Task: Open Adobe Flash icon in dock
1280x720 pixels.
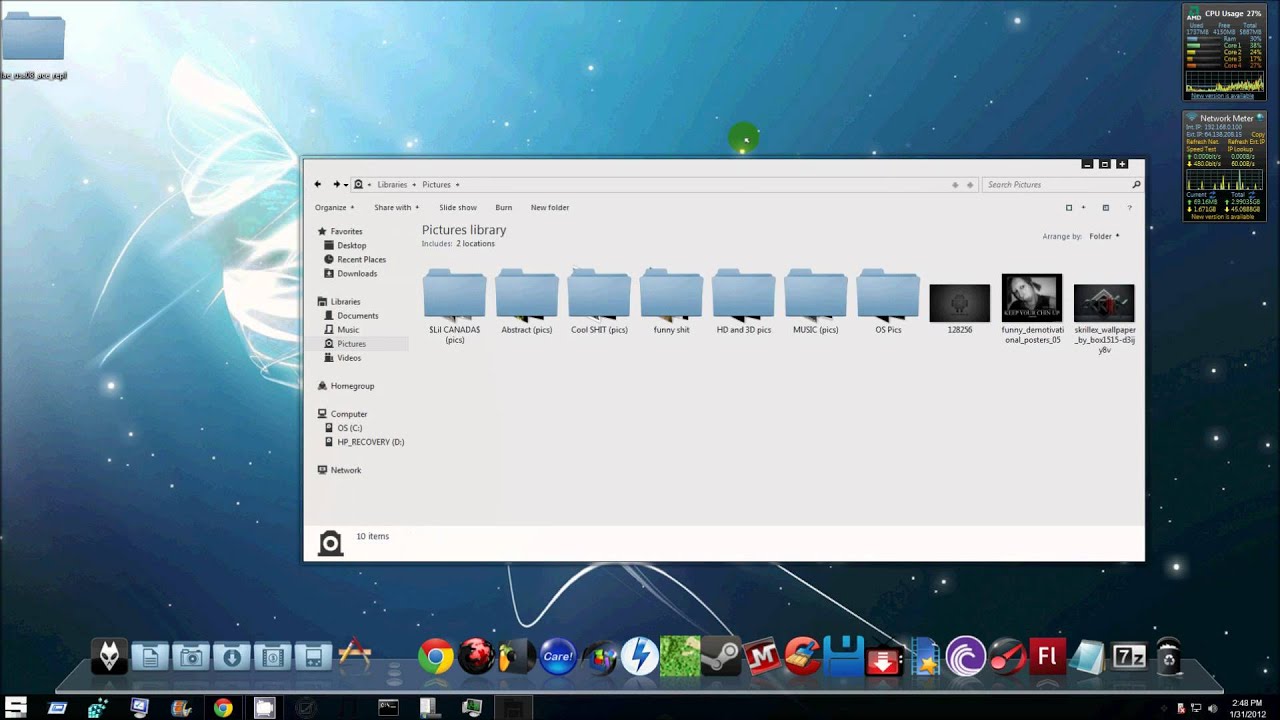Action: pyautogui.click(x=1048, y=657)
